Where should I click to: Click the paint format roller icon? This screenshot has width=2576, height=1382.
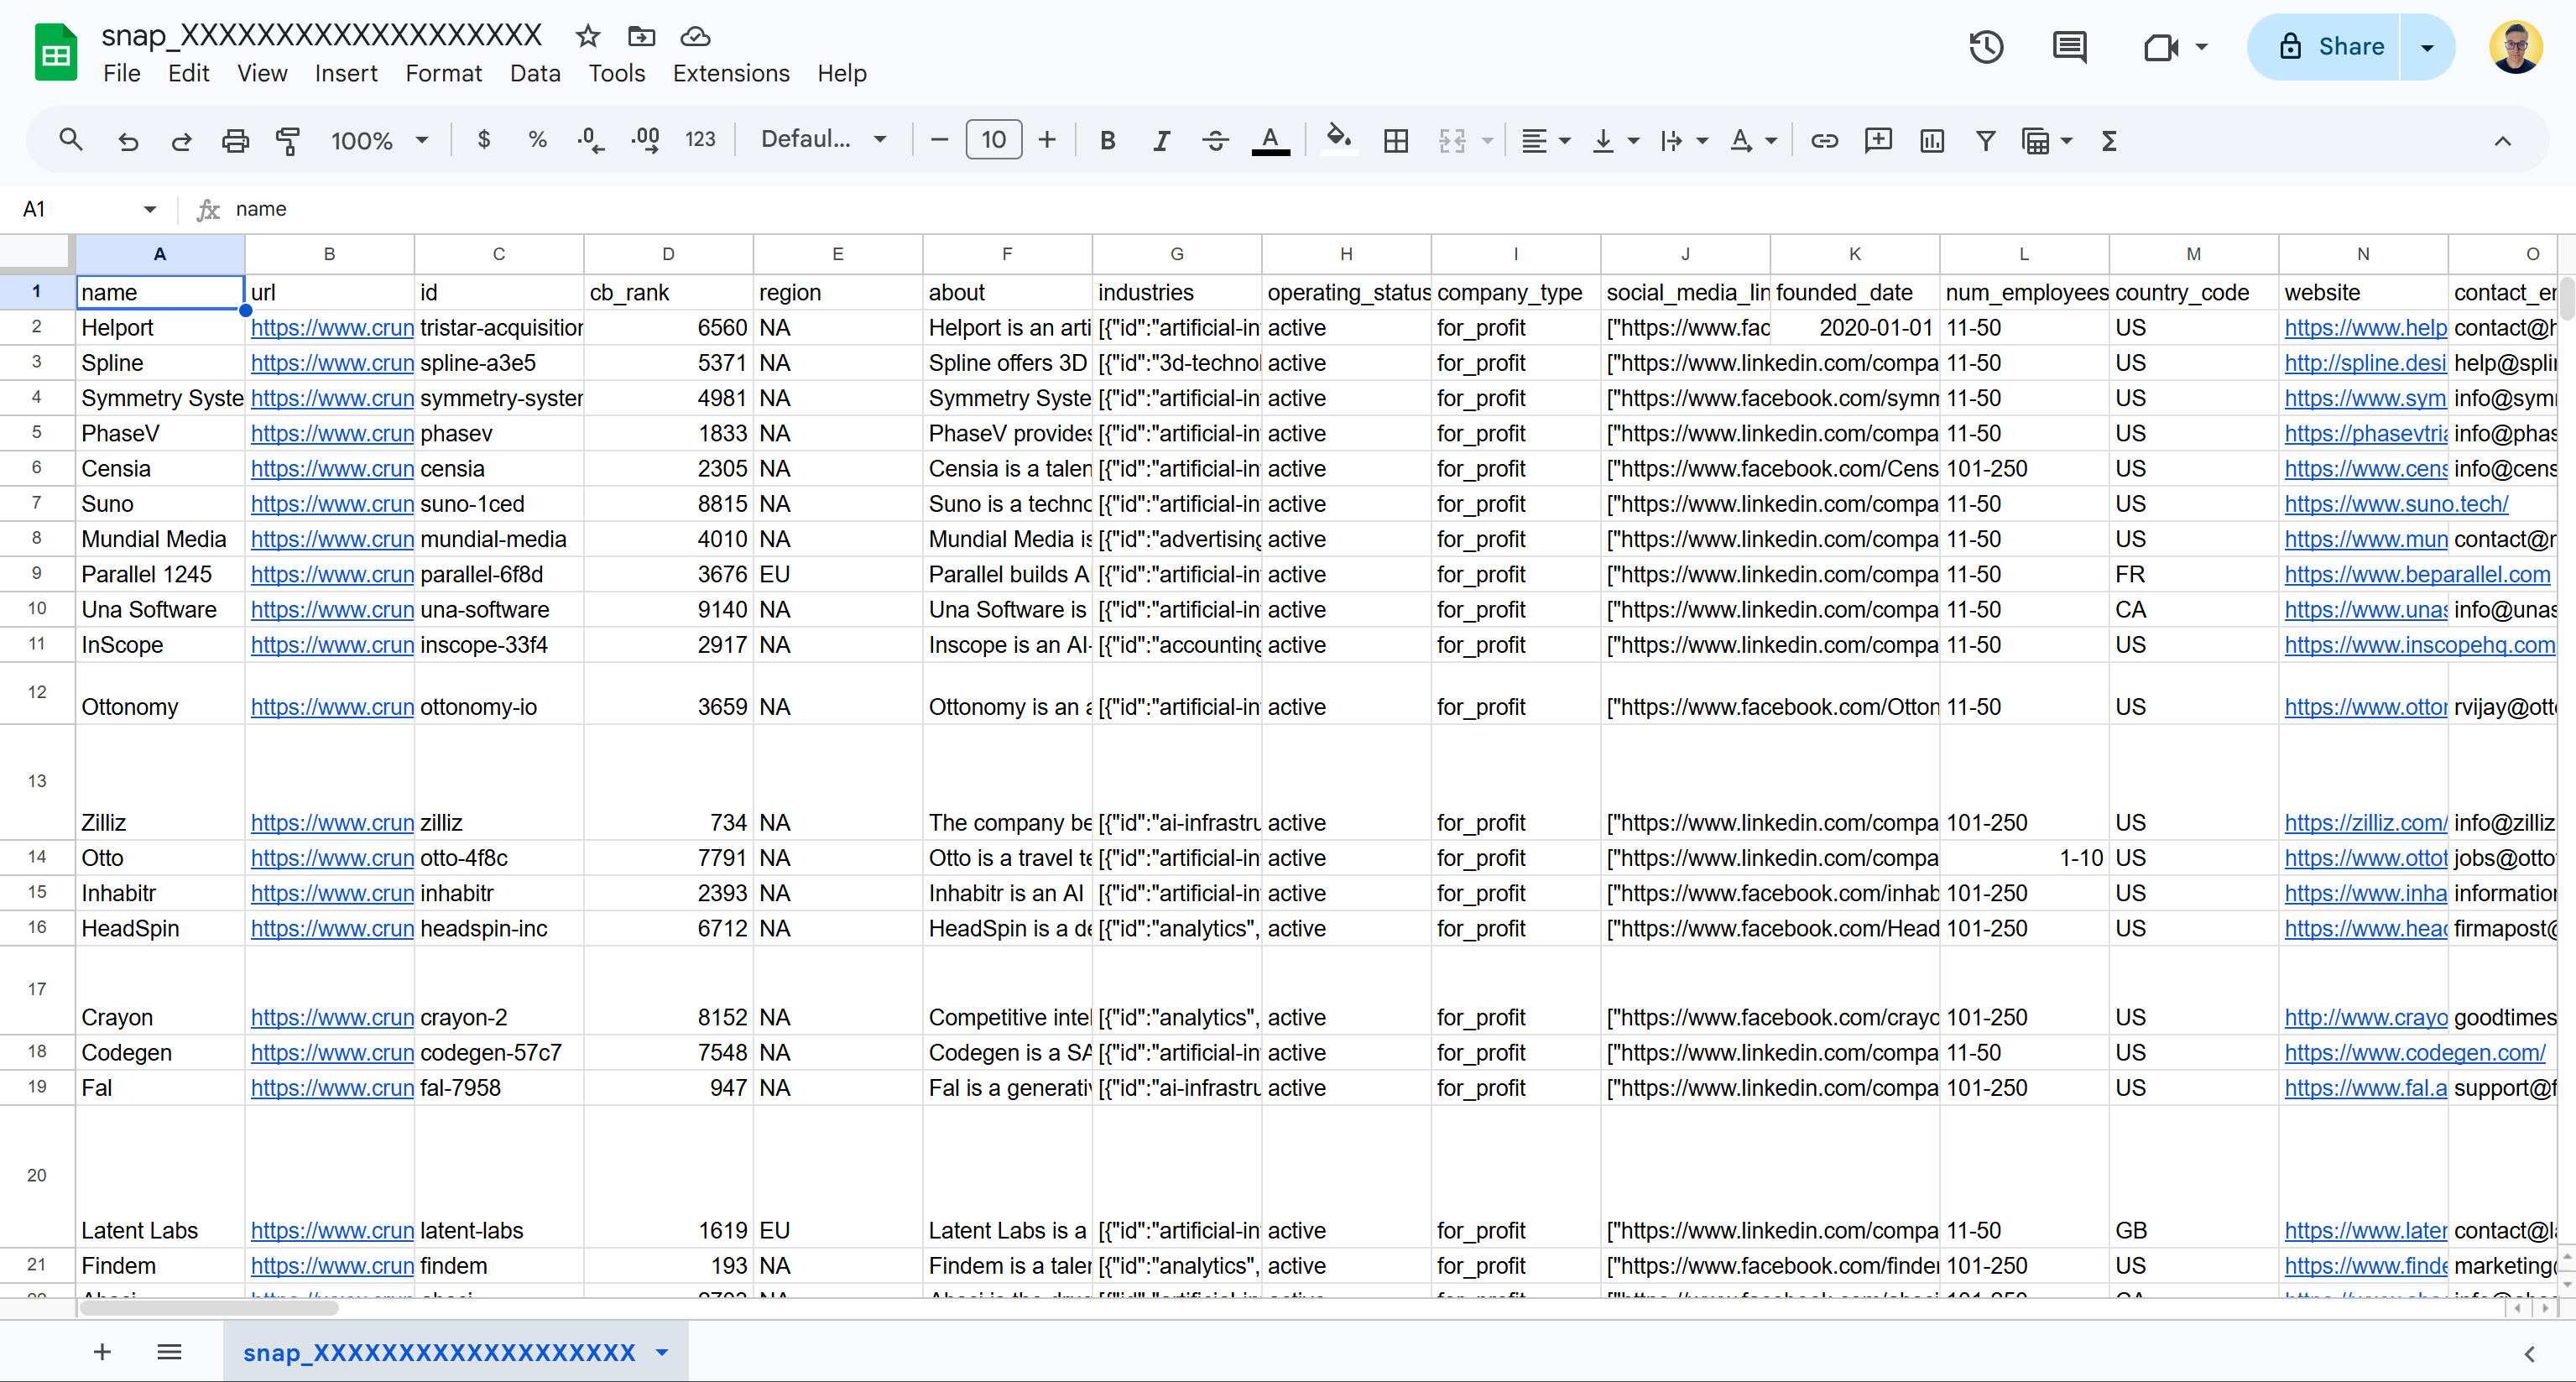pos(288,140)
